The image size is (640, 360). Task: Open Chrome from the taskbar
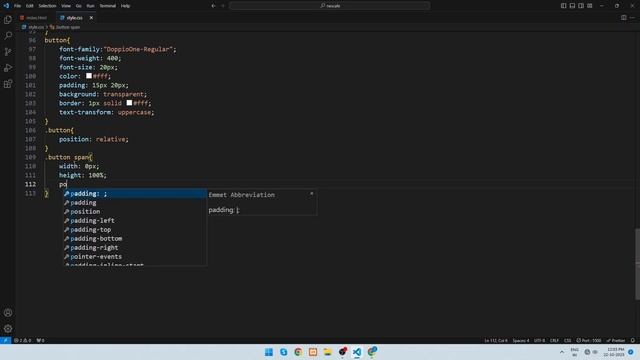pyautogui.click(x=298, y=352)
